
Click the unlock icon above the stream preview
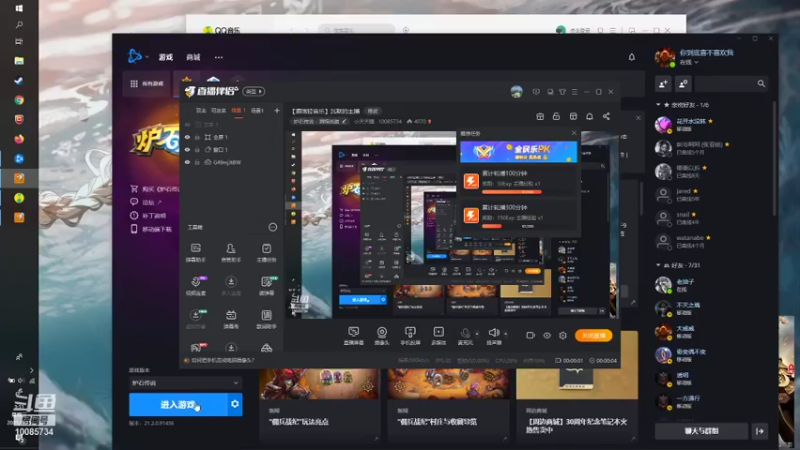[556, 116]
